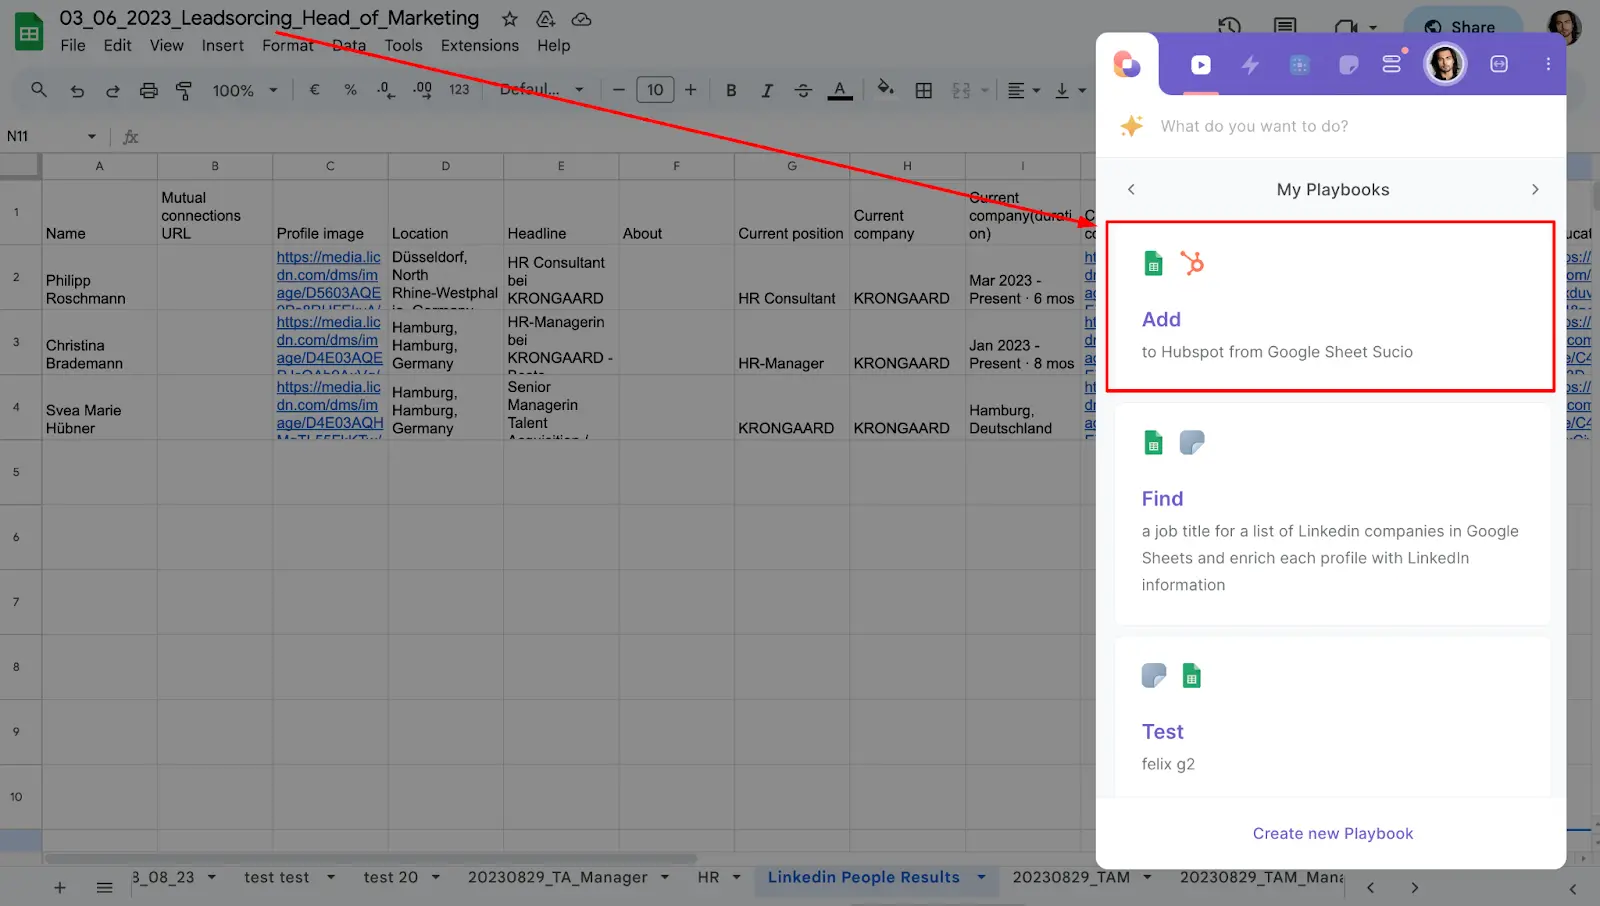1600x906 pixels.
Task: Toggle italic formatting
Action: point(767,90)
